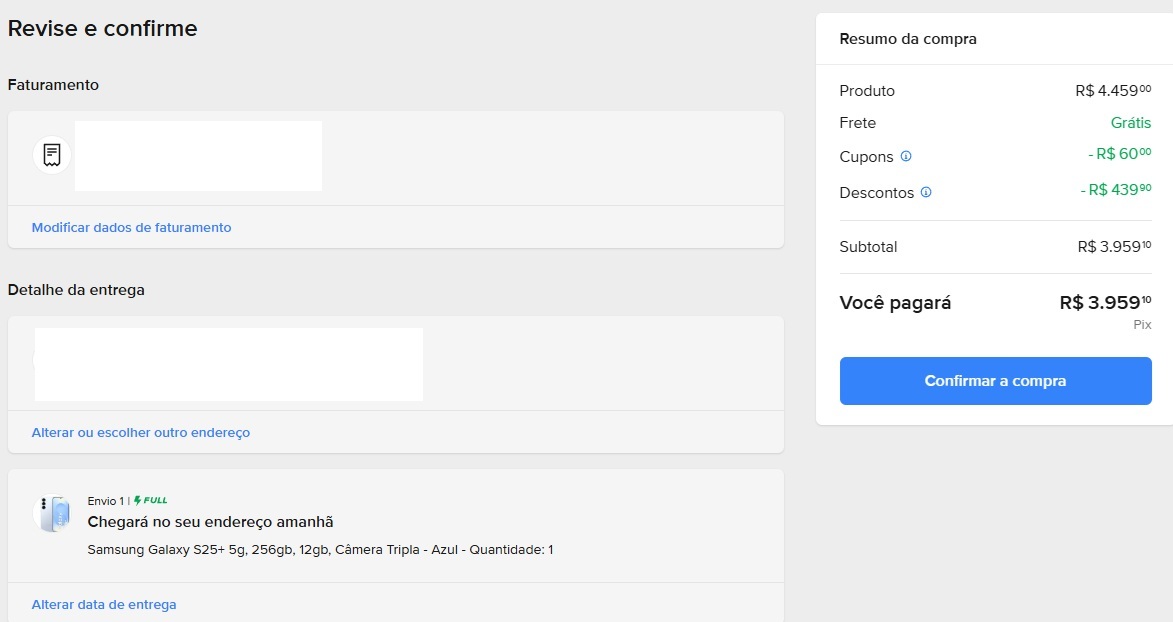Select Alterar ou escolher outro endereço

pyautogui.click(x=141, y=433)
